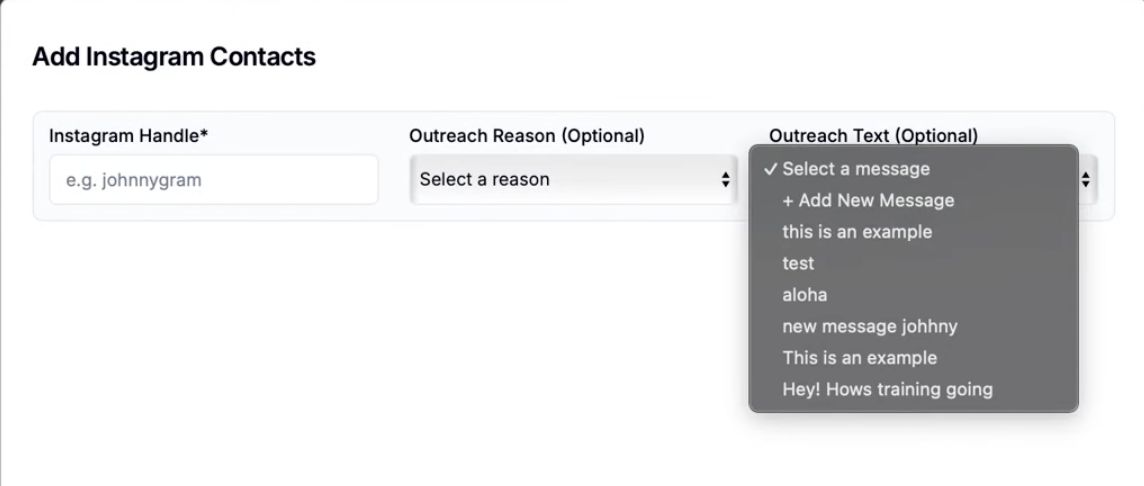Click the Instagram Handle label

pos(124,136)
